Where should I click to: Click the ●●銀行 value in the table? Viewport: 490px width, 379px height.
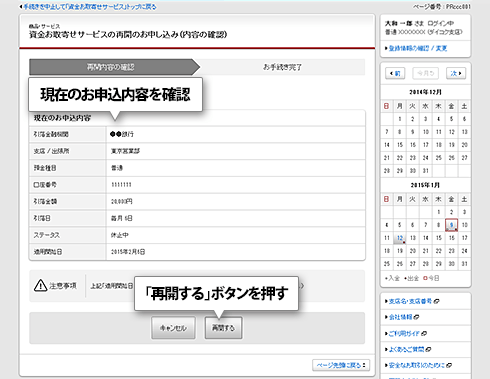pyautogui.click(x=122, y=134)
